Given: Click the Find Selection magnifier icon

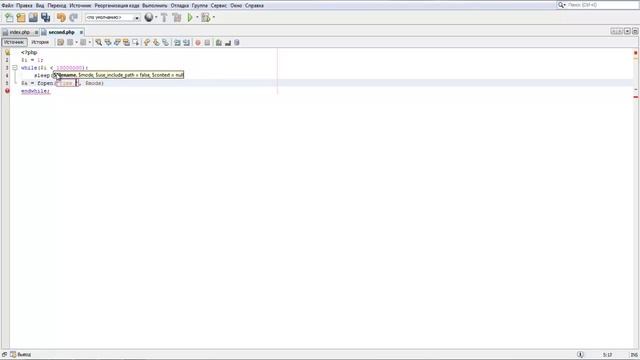Looking at the screenshot, I should tap(98, 42).
